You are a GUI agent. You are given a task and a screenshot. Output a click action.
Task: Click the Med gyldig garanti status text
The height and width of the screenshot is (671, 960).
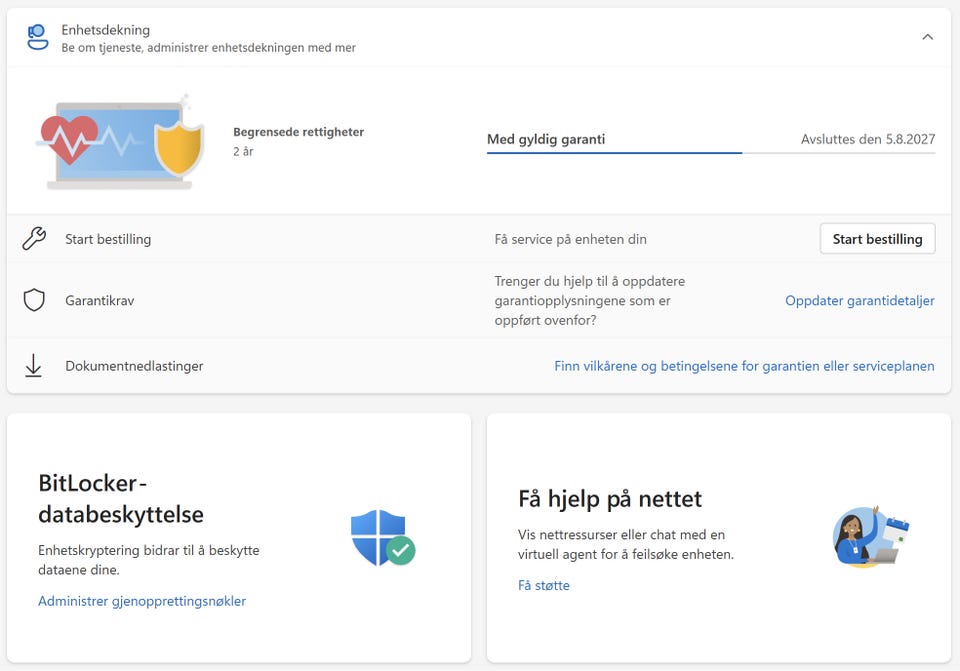(x=546, y=139)
